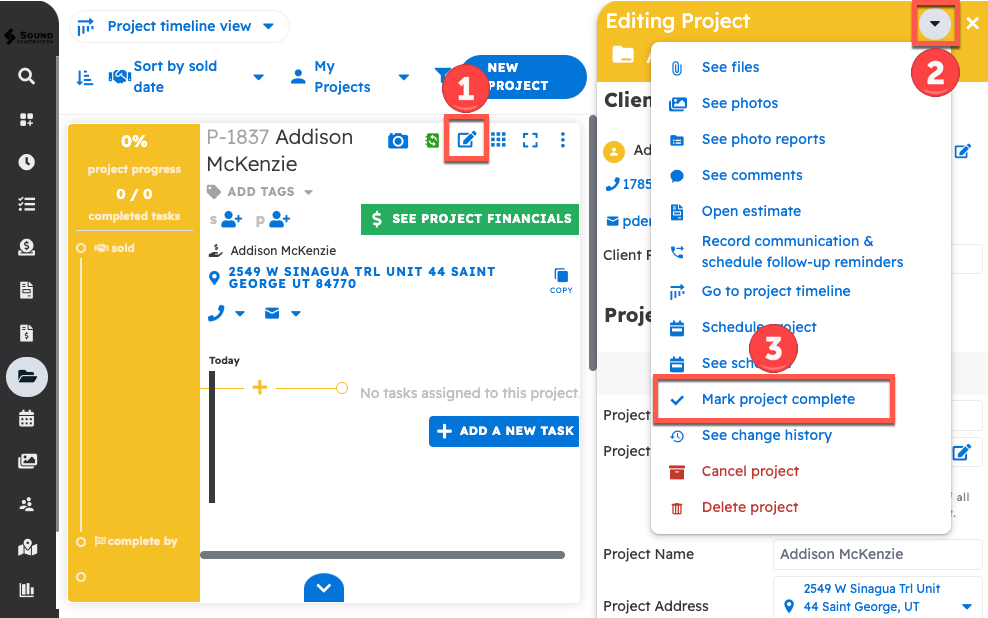988x618 pixels.
Task: Click the green QuickBooks sync icon
Action: click(431, 140)
